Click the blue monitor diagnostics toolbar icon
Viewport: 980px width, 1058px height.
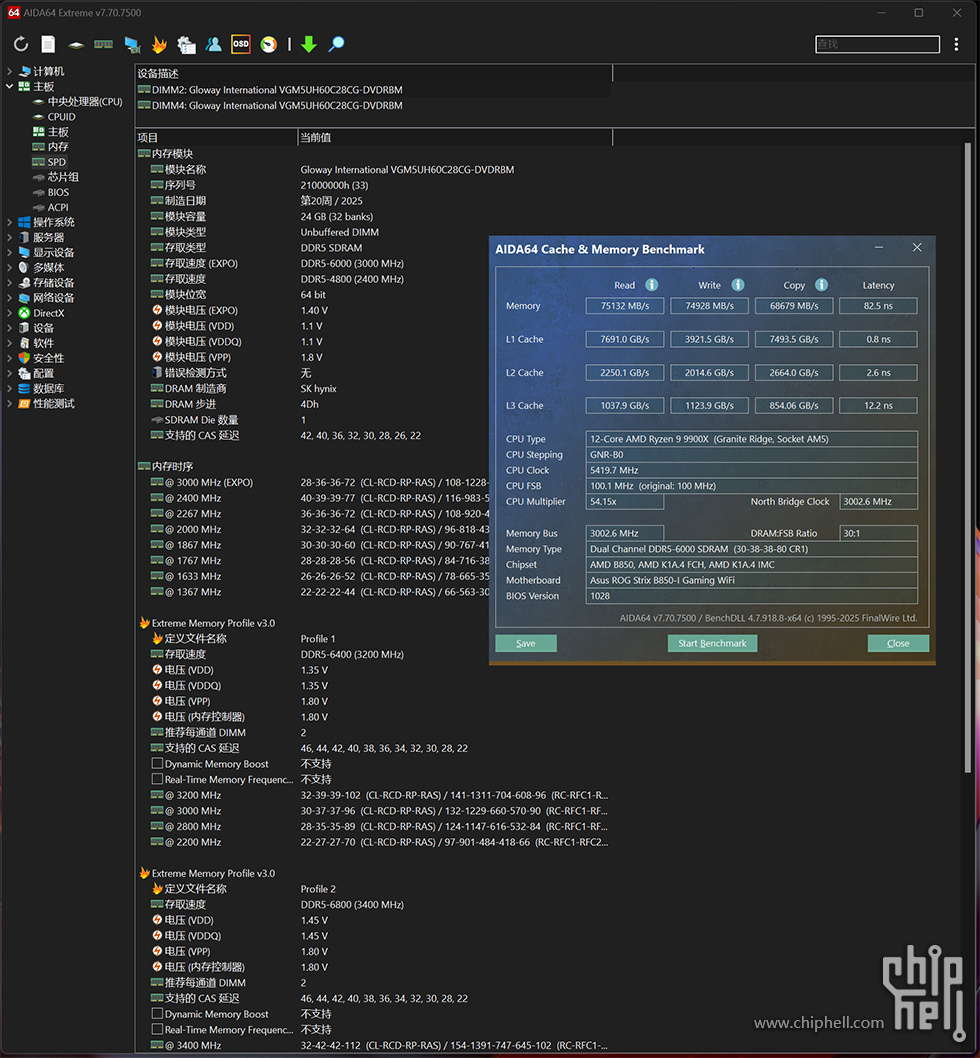click(x=132, y=45)
